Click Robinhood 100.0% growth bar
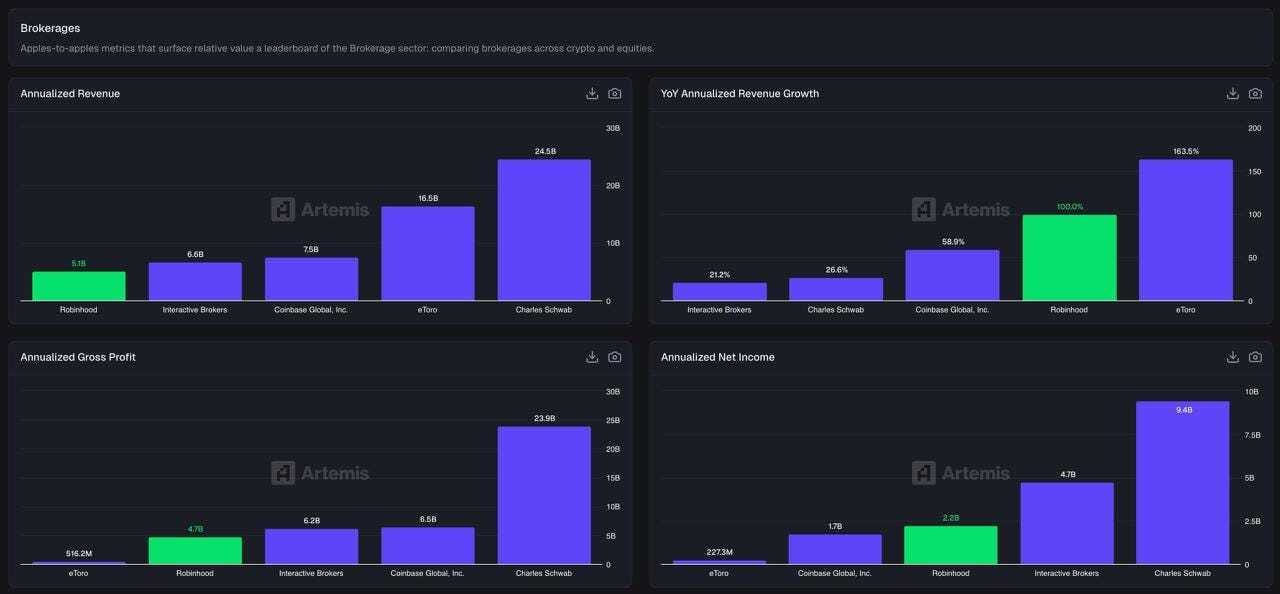Image resolution: width=1280 pixels, height=594 pixels. tap(1069, 258)
